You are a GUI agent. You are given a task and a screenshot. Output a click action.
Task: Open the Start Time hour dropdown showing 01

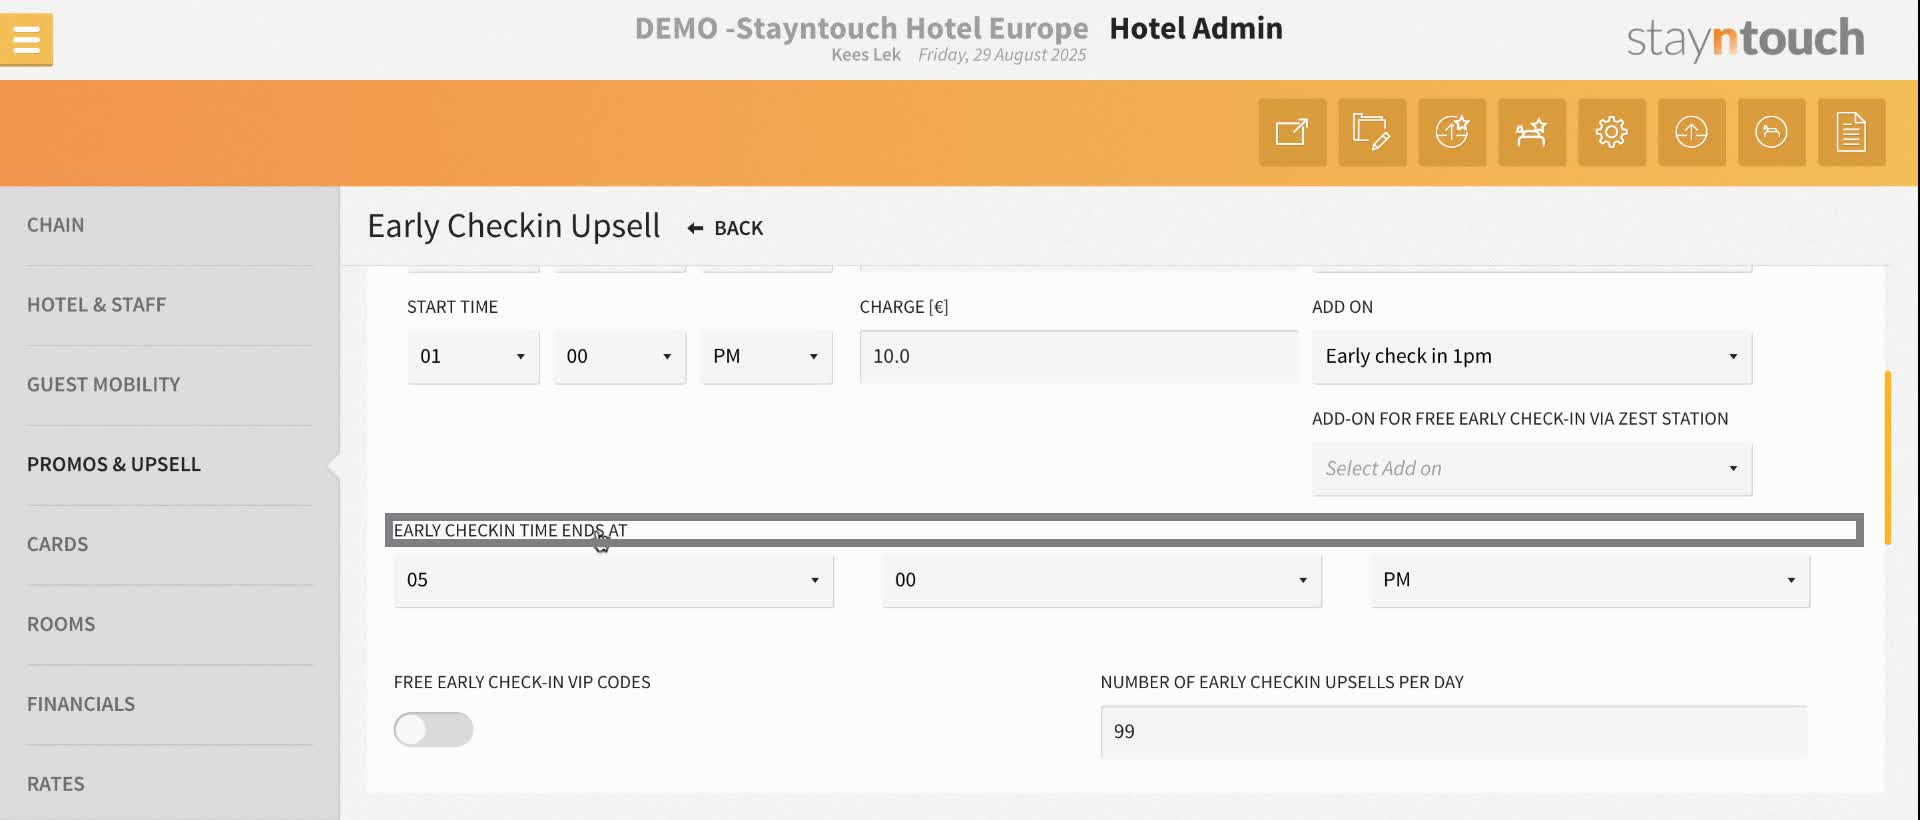(473, 357)
